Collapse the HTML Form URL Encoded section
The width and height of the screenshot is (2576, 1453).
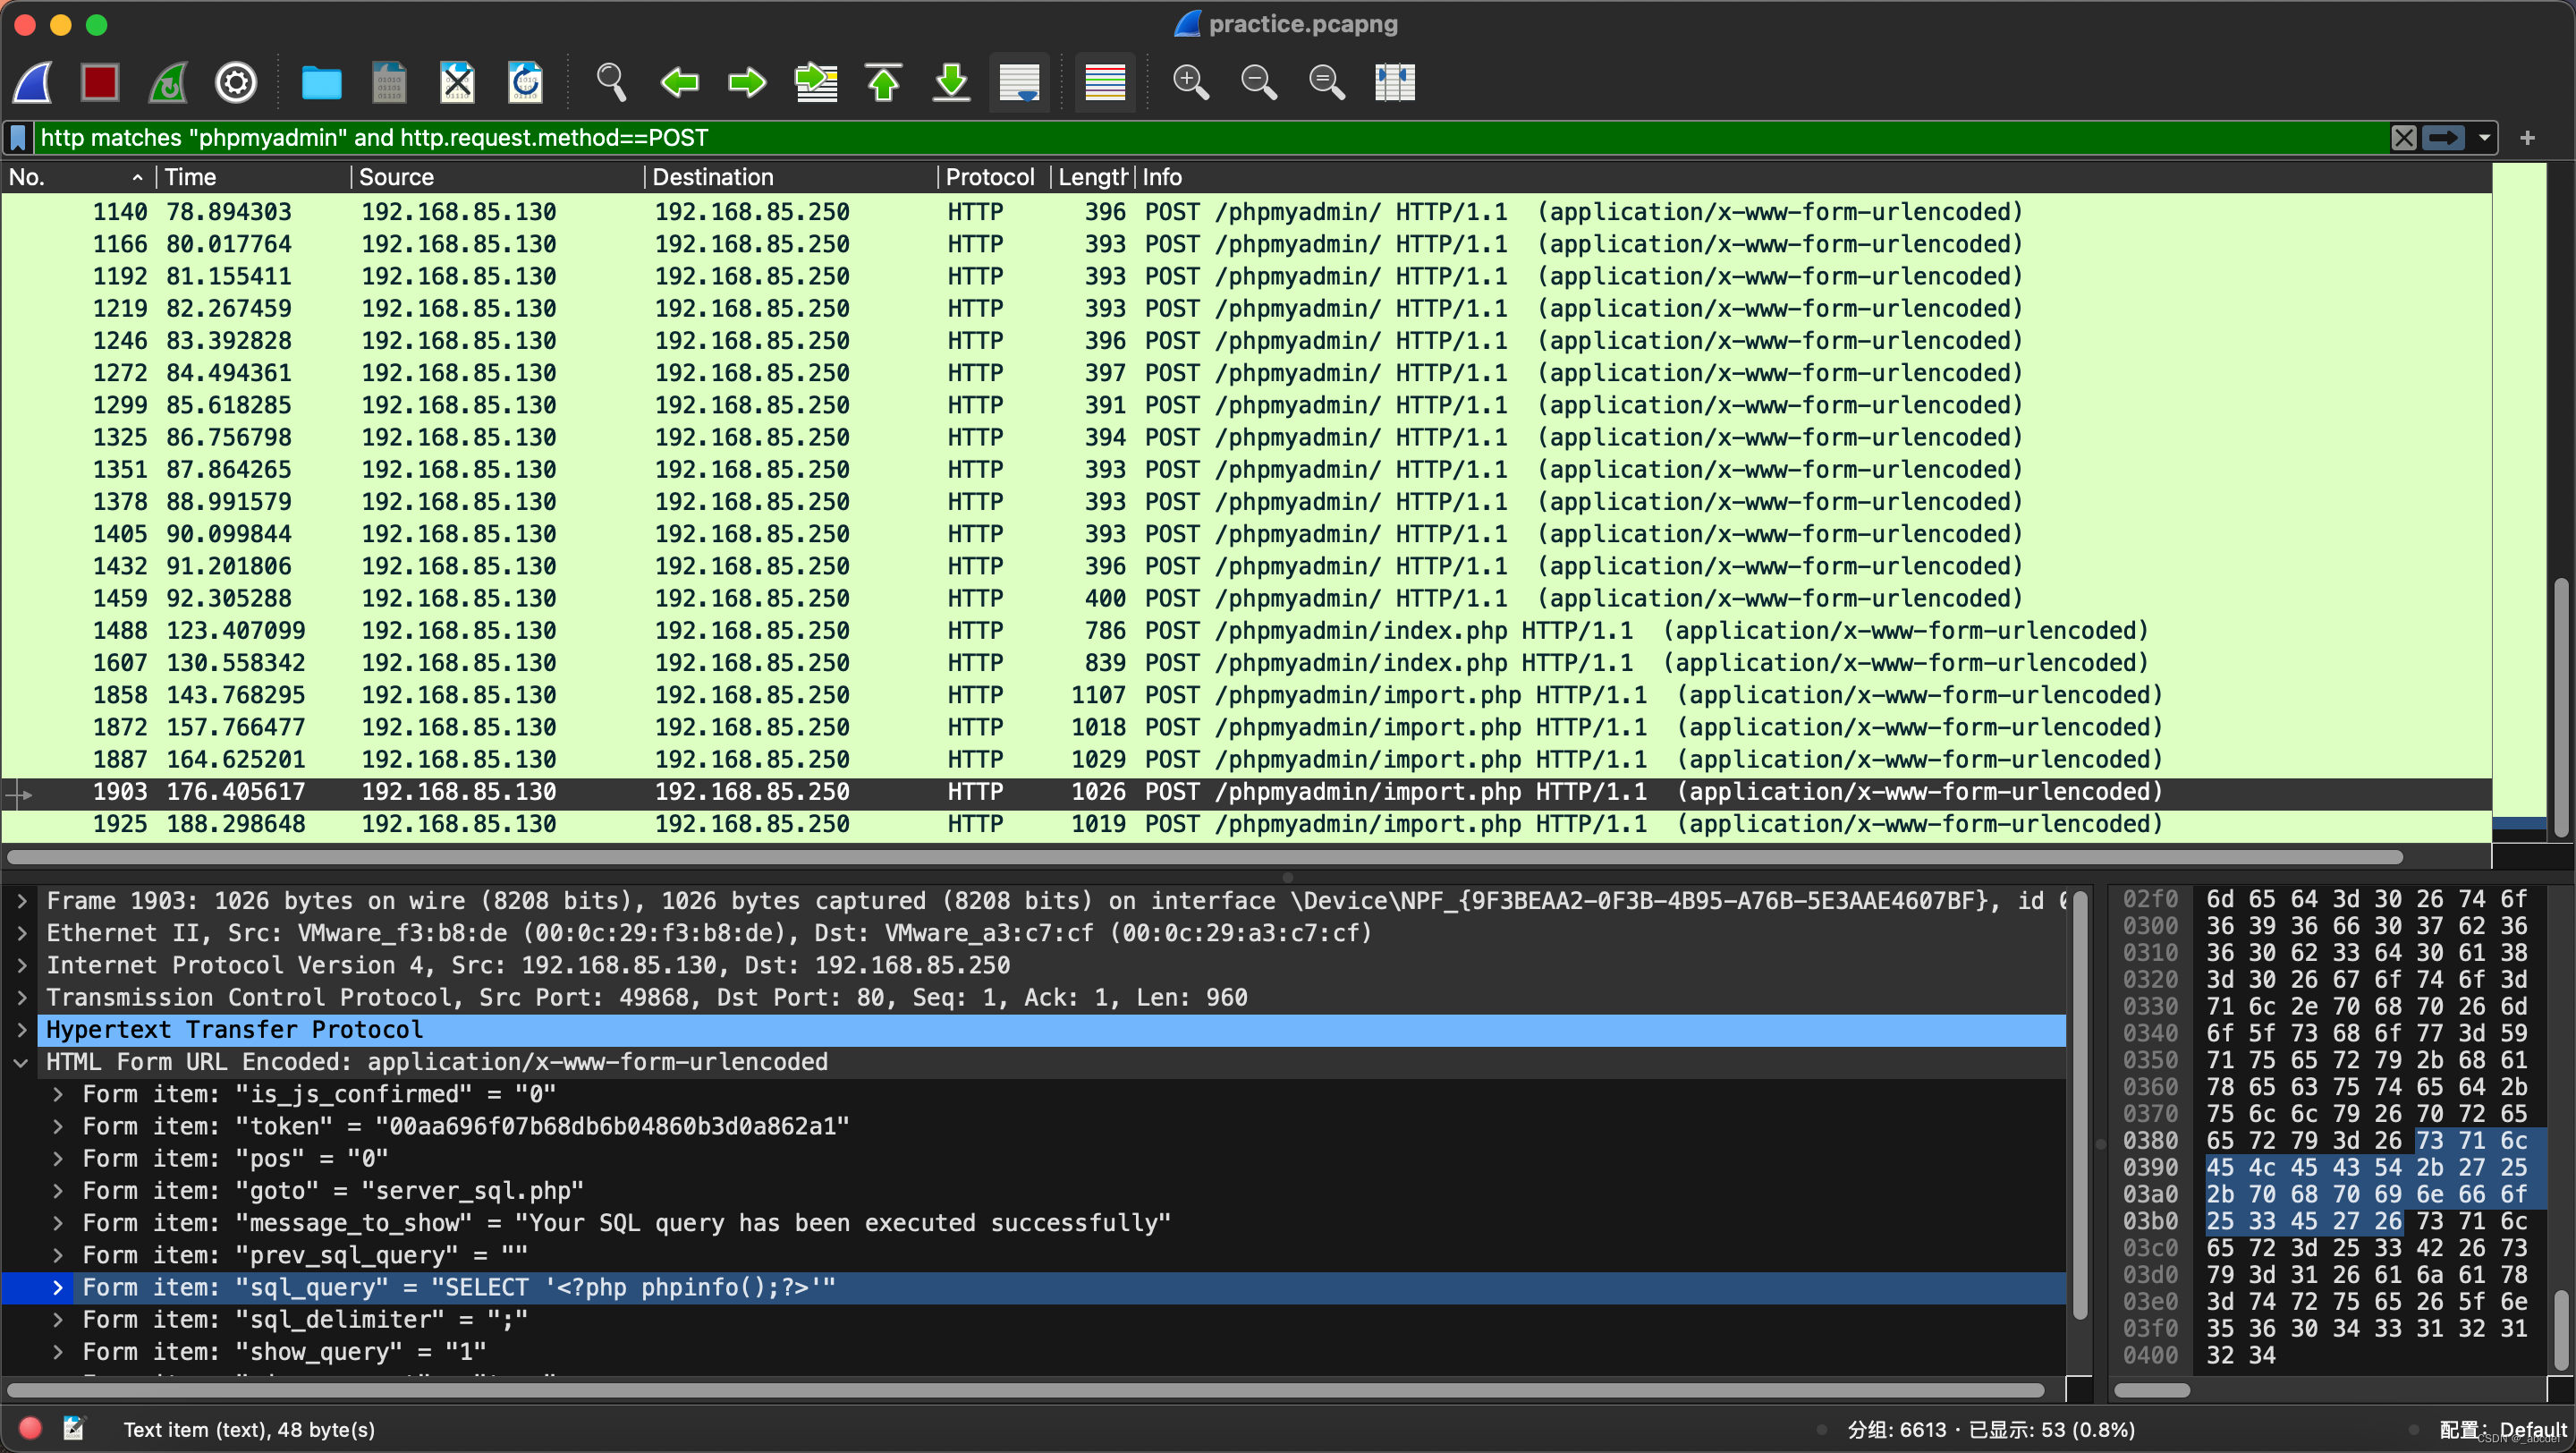point(22,1062)
